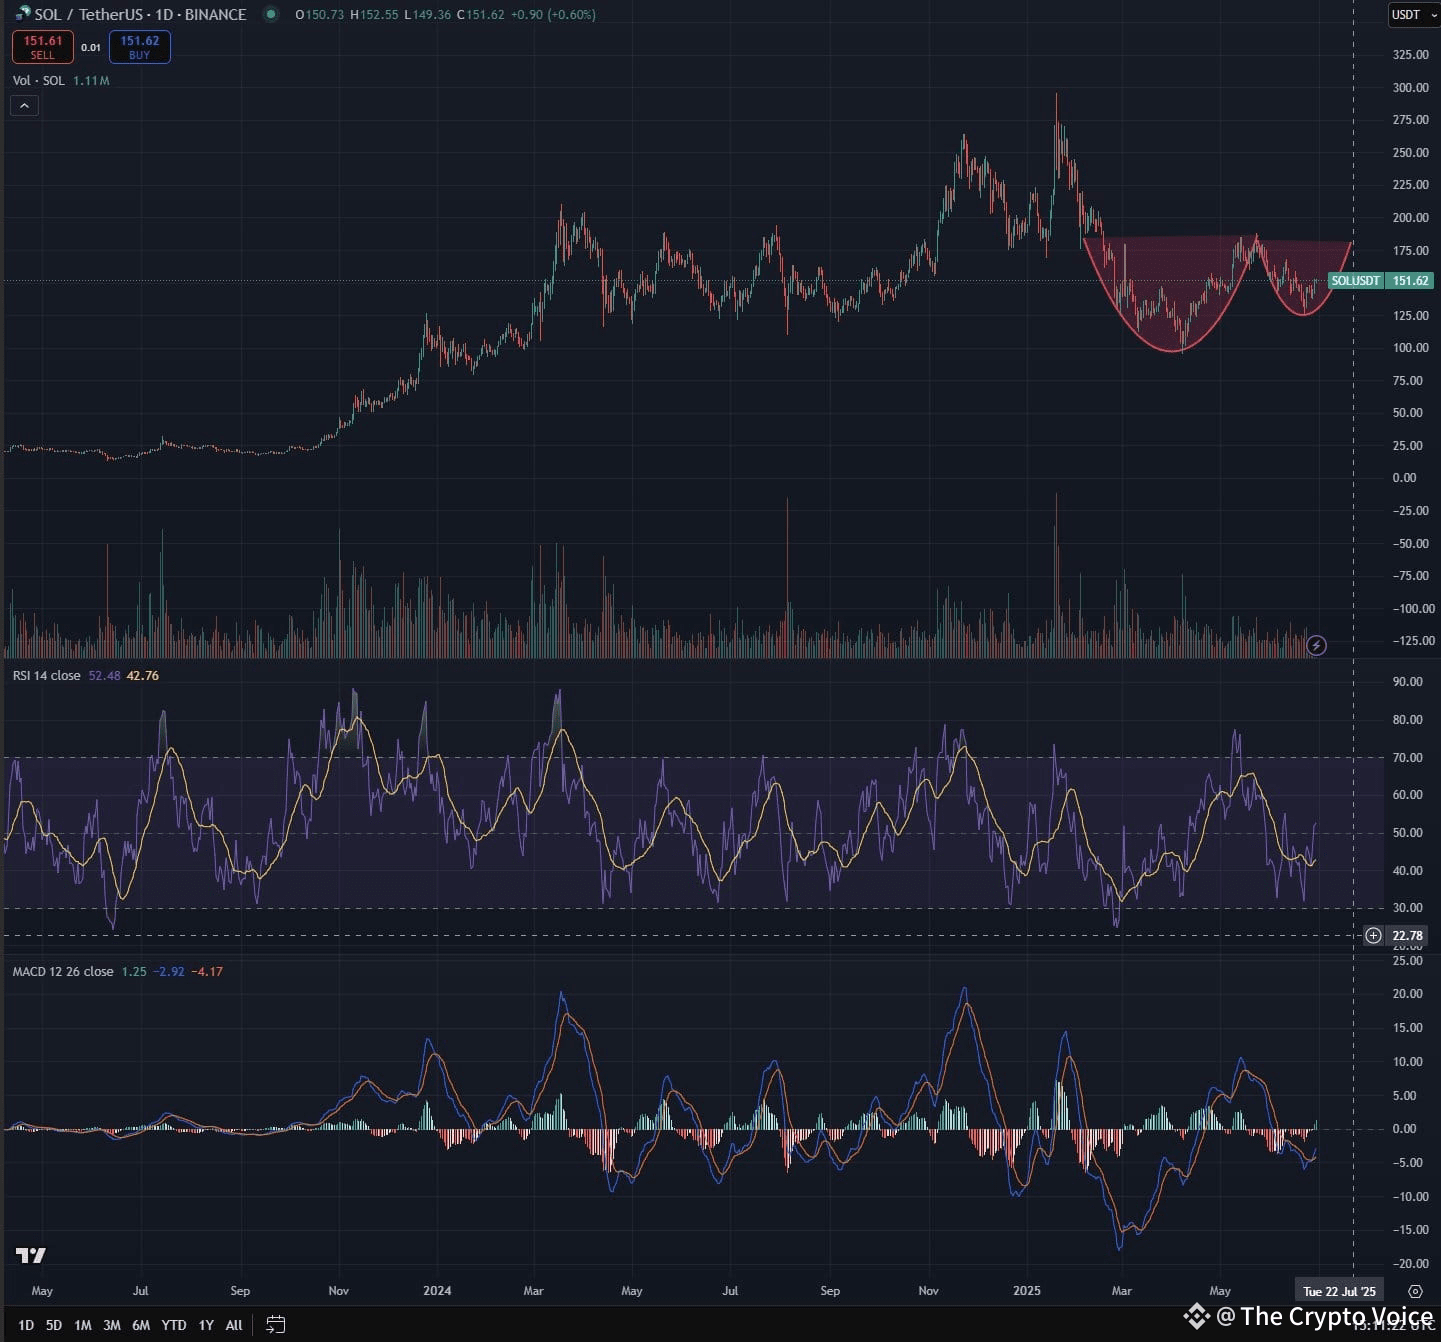Click the 70.00 RSI axis label
The image size is (1441, 1342).
pyautogui.click(x=1407, y=758)
